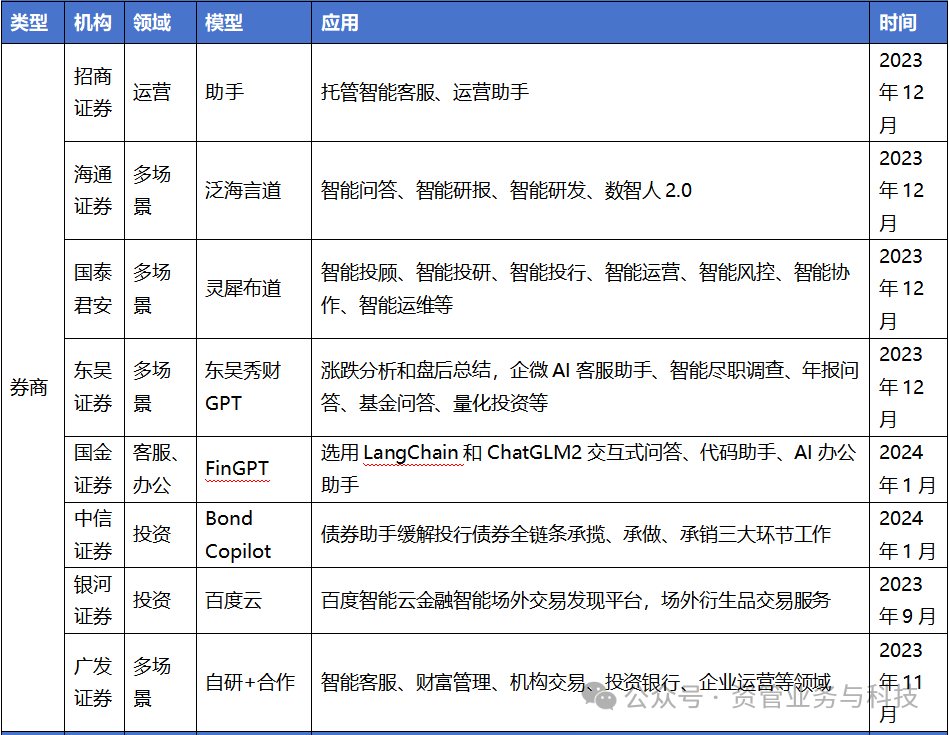Click the 2023年9月 date cell
The width and height of the screenshot is (949, 735).
(x=909, y=601)
